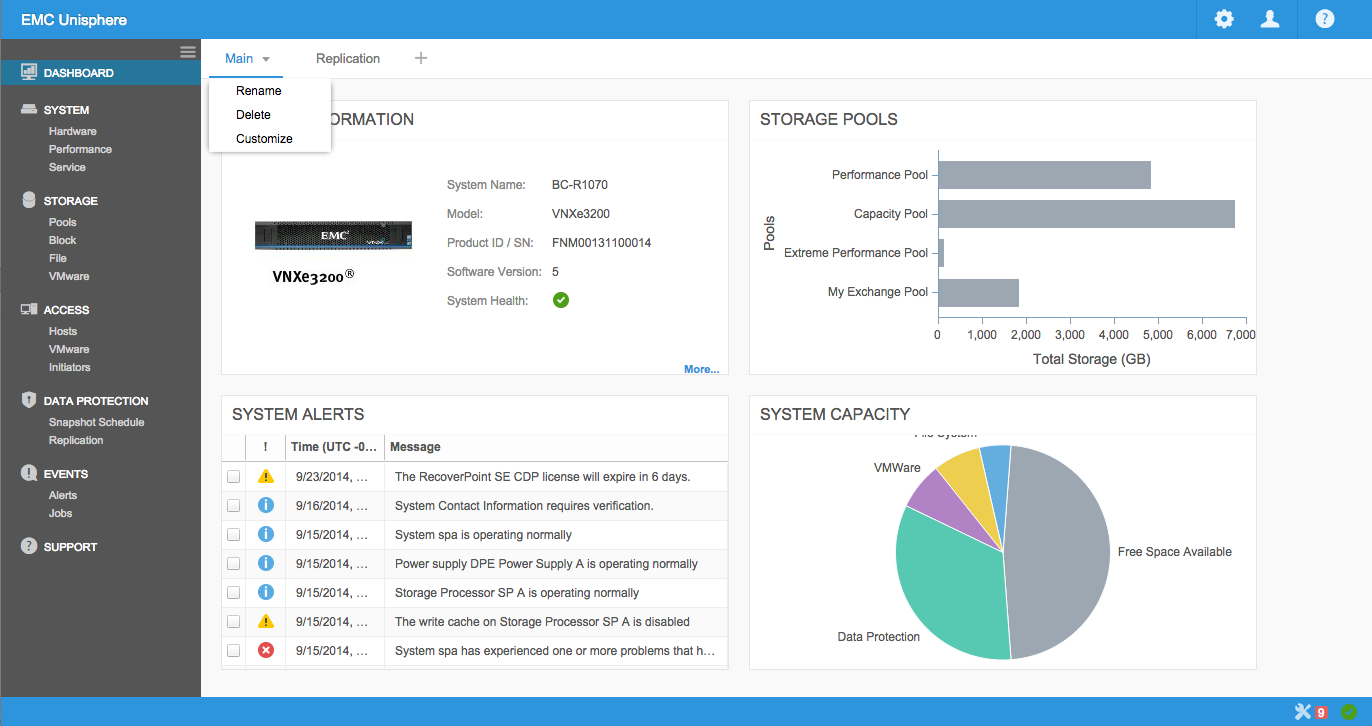Click the Support question icon
The image size is (1372, 726).
pos(29,546)
